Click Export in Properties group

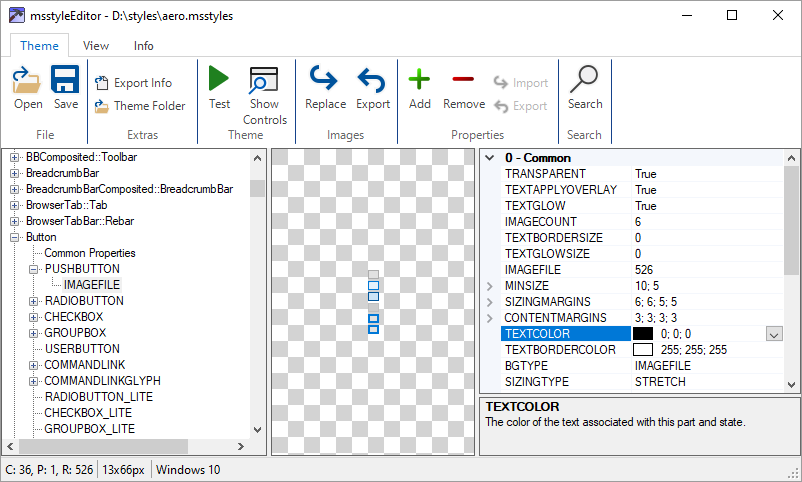point(521,106)
